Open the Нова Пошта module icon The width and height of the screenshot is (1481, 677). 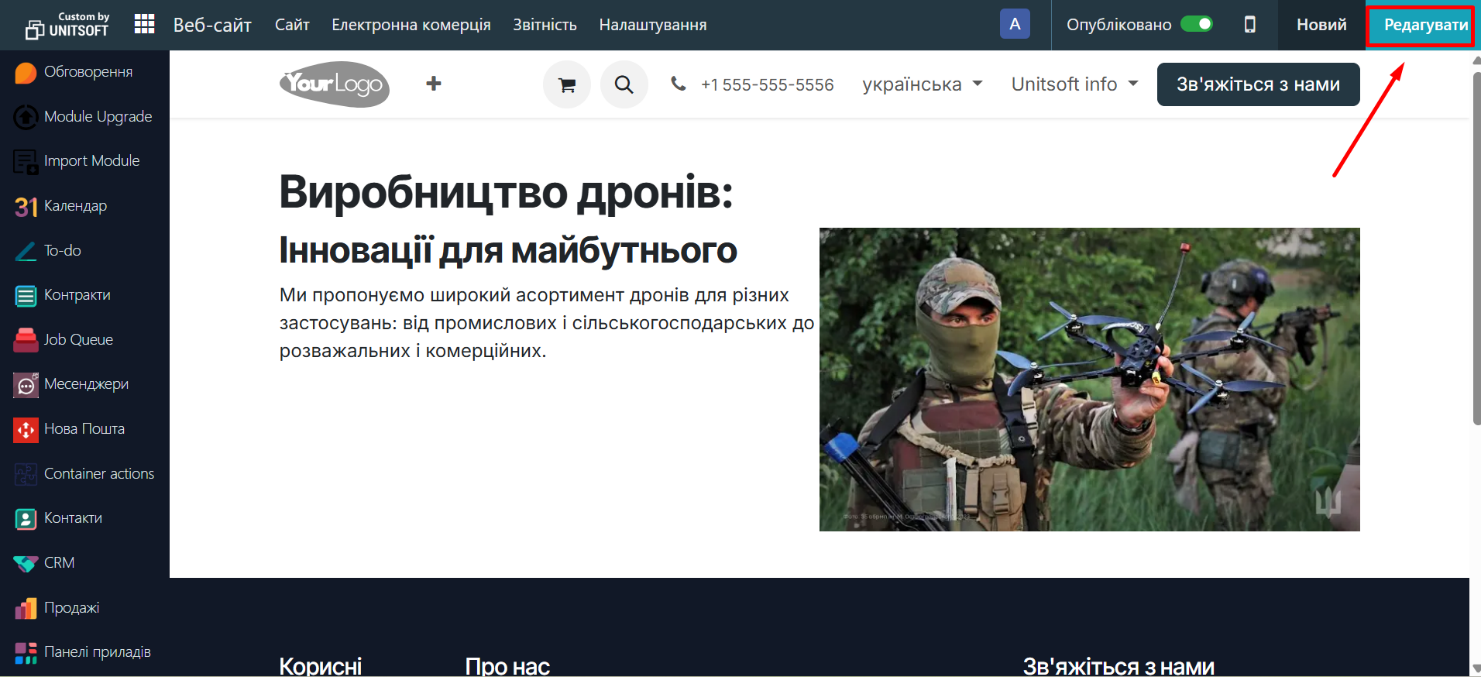click(26, 429)
